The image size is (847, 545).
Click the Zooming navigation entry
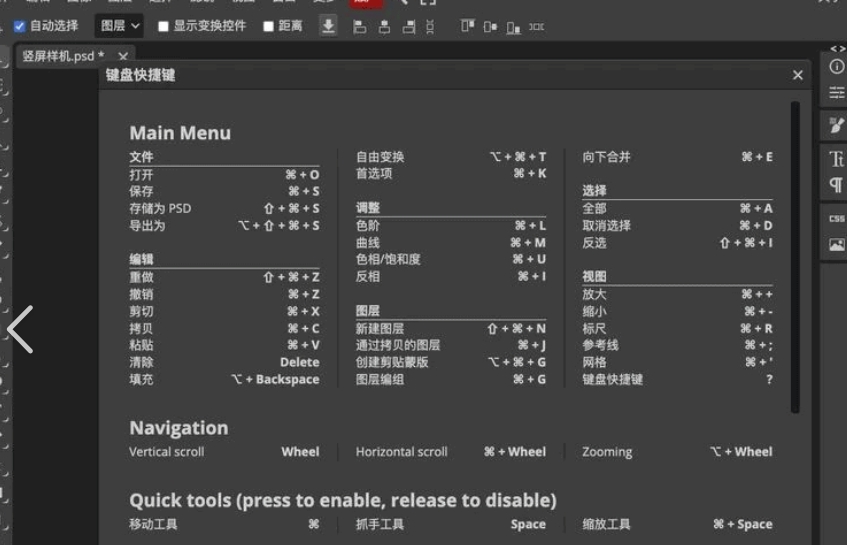(x=677, y=452)
